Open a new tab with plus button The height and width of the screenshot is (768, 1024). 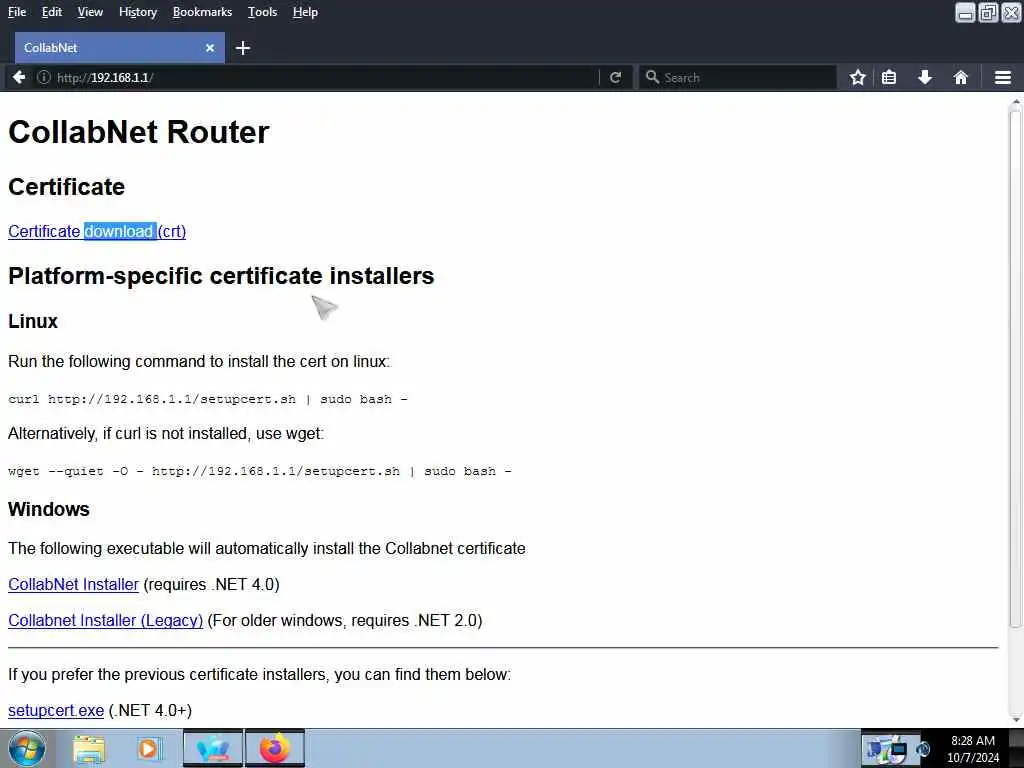(x=243, y=48)
